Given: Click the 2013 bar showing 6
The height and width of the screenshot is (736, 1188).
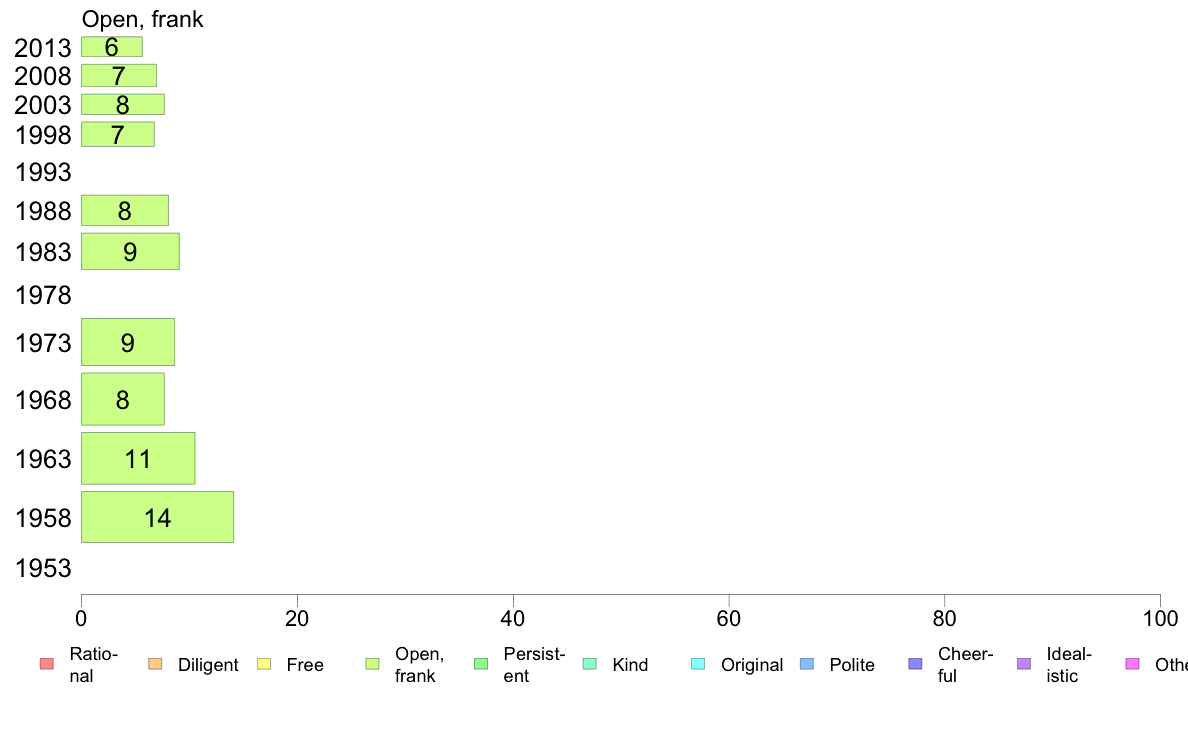Looking at the screenshot, I should (112, 47).
